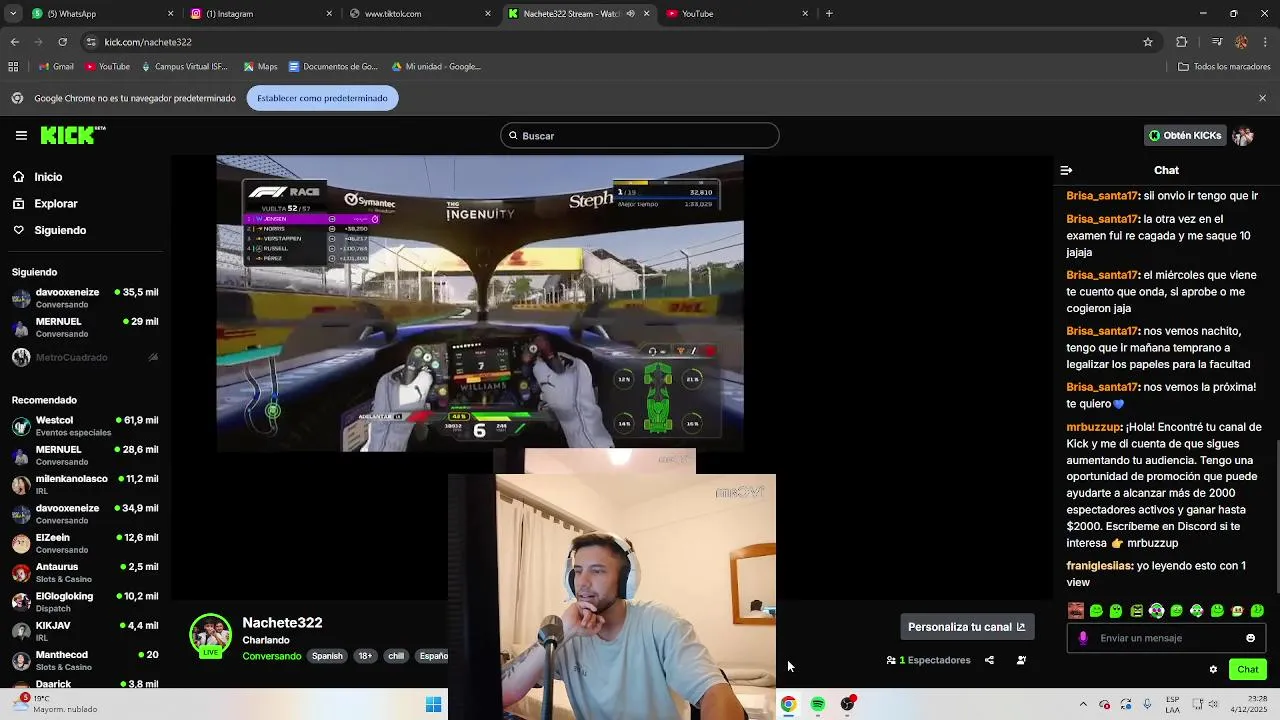The width and height of the screenshot is (1280, 720).
Task: Click the share stream icon
Action: point(989,660)
